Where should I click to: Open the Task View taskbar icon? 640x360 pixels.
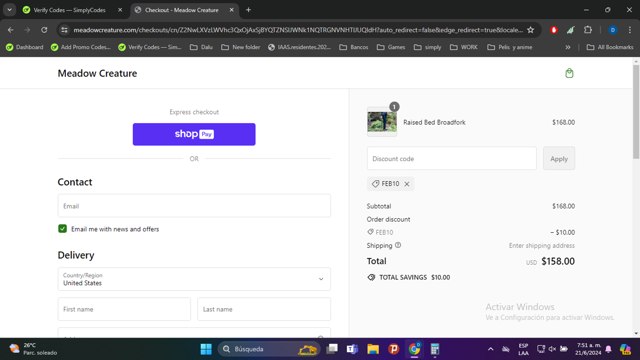[332, 349]
